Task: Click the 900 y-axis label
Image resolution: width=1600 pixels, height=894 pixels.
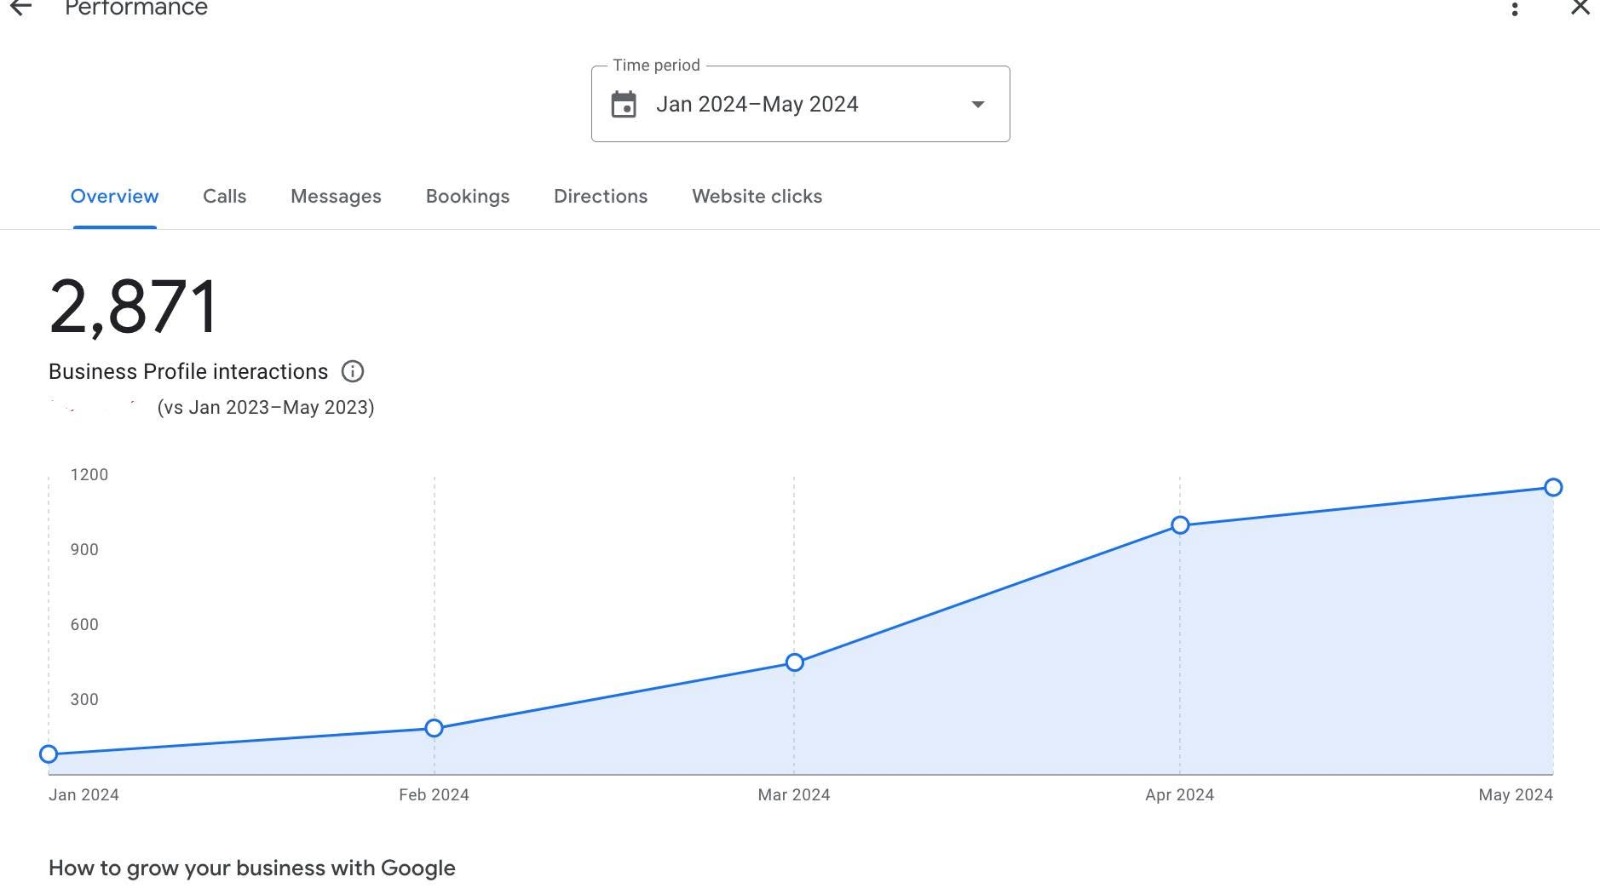Action: [x=84, y=549]
